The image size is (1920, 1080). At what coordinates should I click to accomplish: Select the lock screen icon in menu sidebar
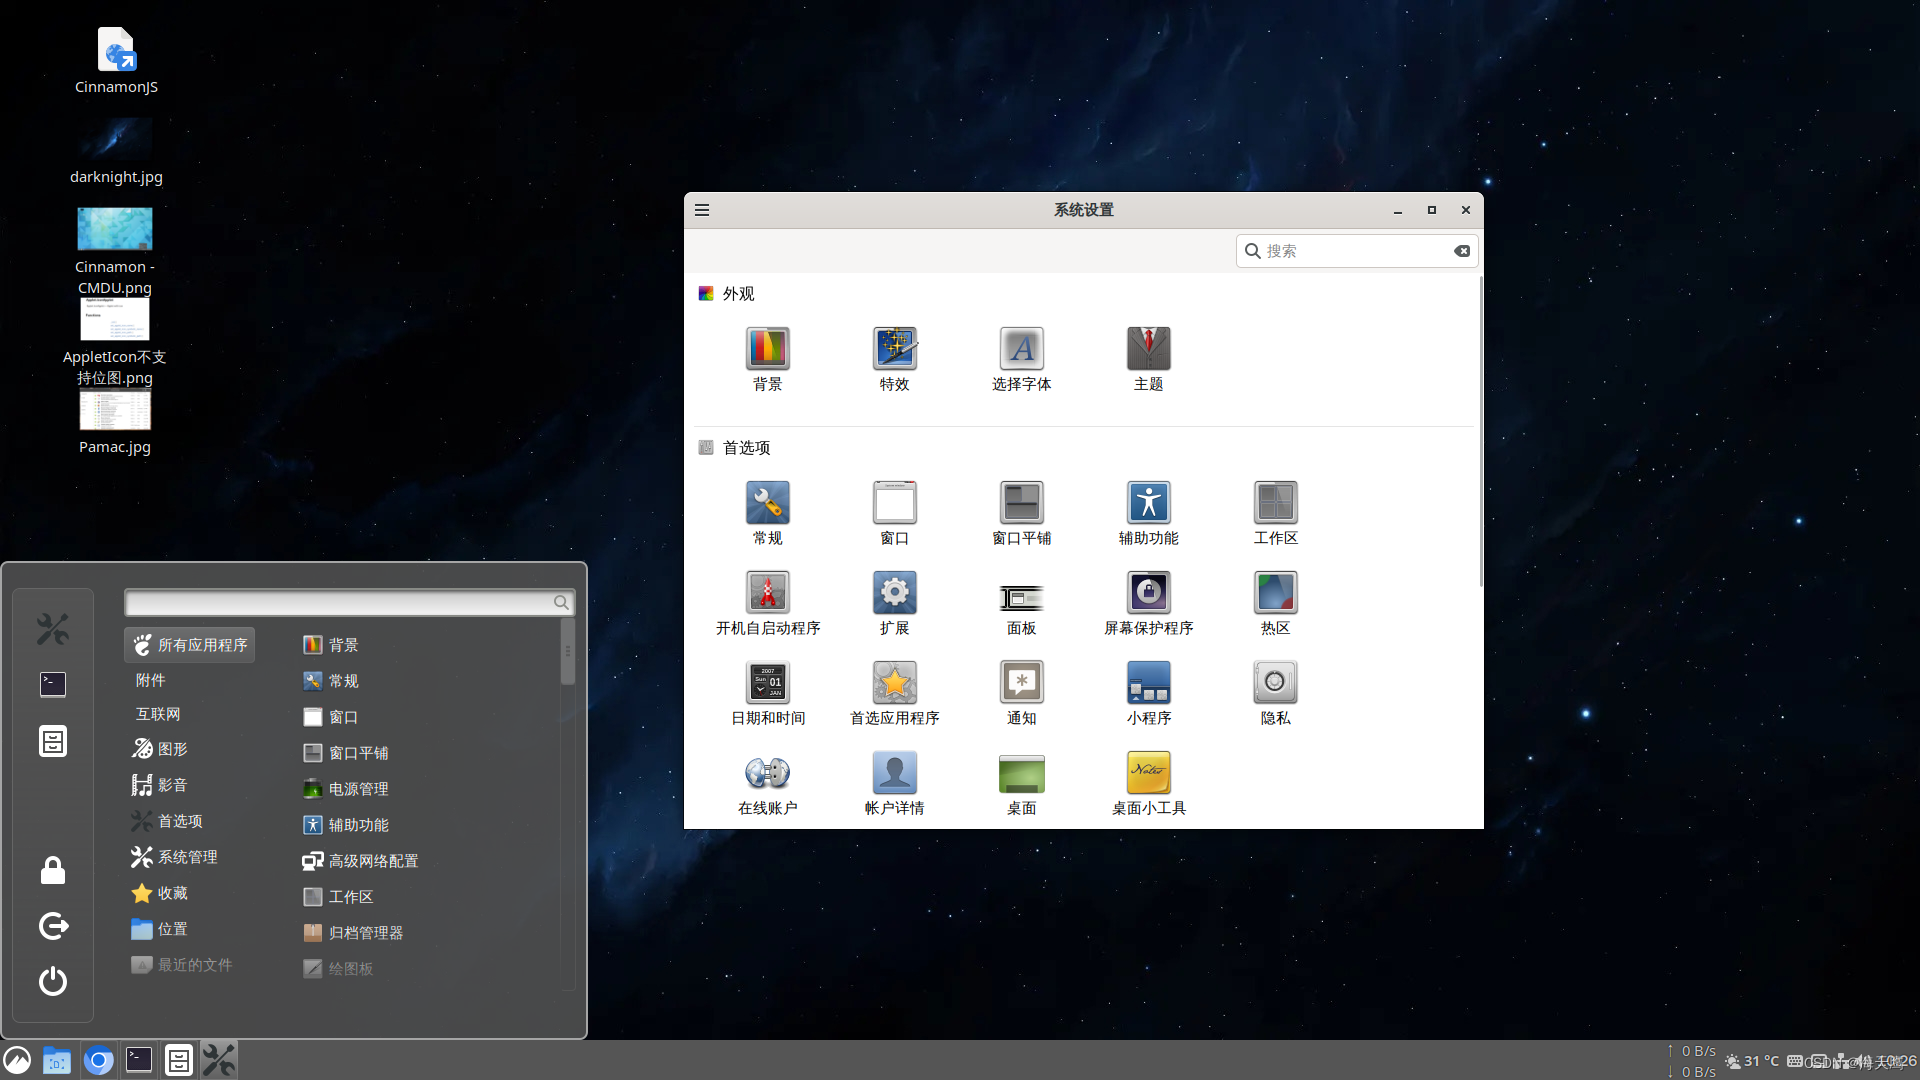52,870
